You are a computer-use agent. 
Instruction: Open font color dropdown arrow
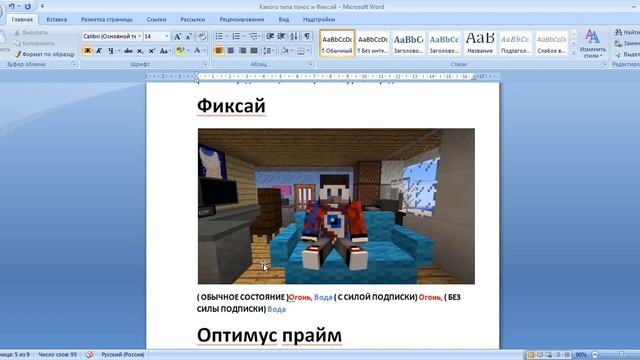pyautogui.click(x=204, y=51)
